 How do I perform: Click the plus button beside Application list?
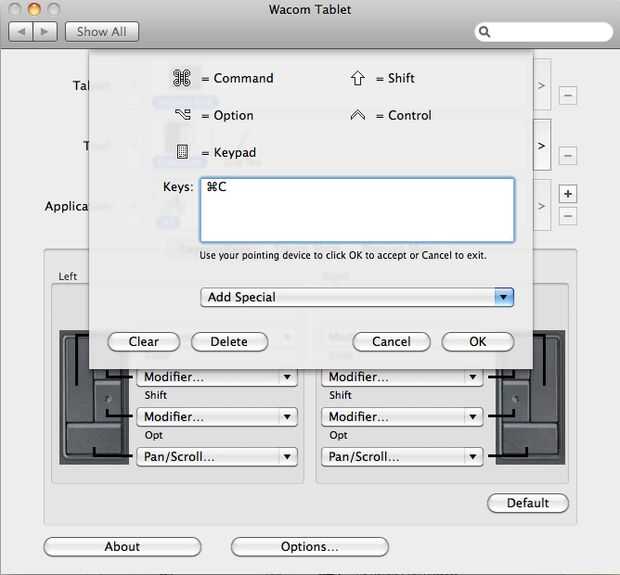567,194
